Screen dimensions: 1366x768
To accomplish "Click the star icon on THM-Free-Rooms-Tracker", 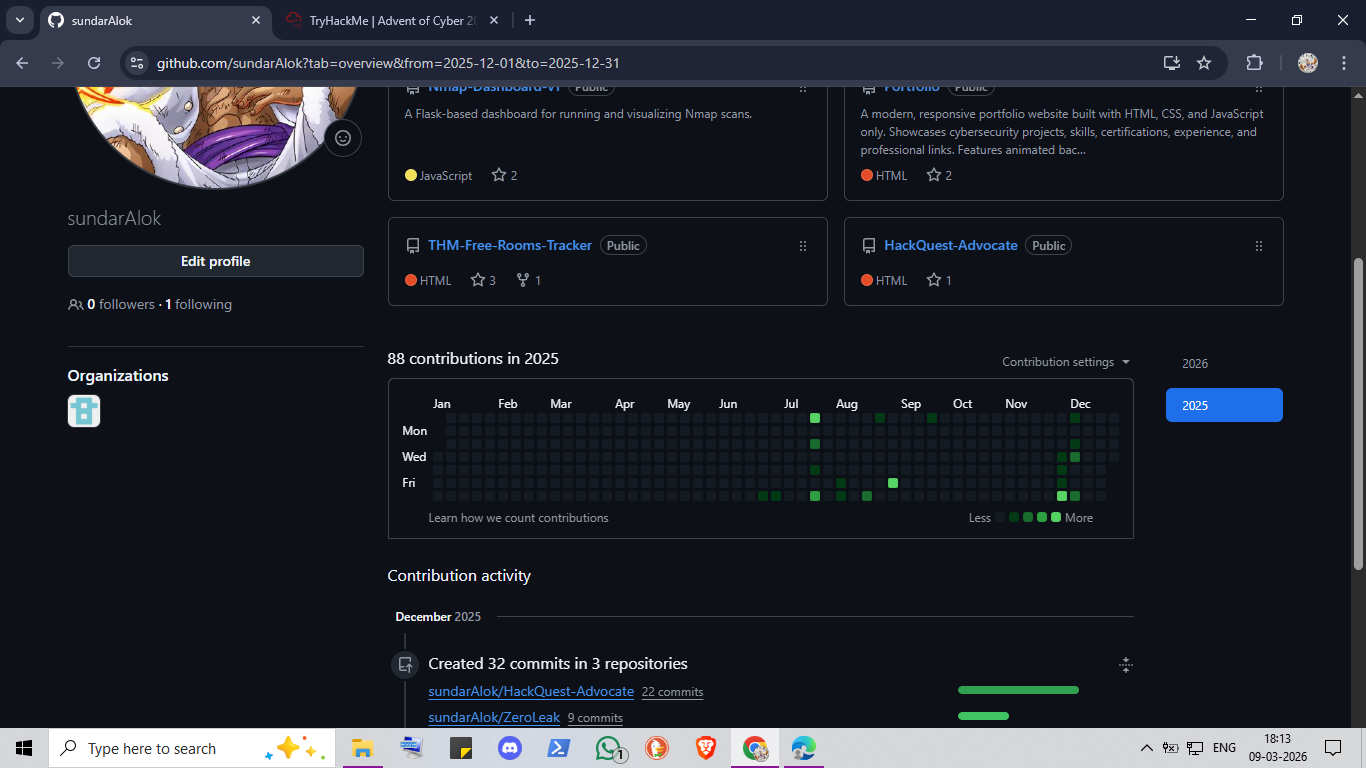I will pyautogui.click(x=478, y=280).
